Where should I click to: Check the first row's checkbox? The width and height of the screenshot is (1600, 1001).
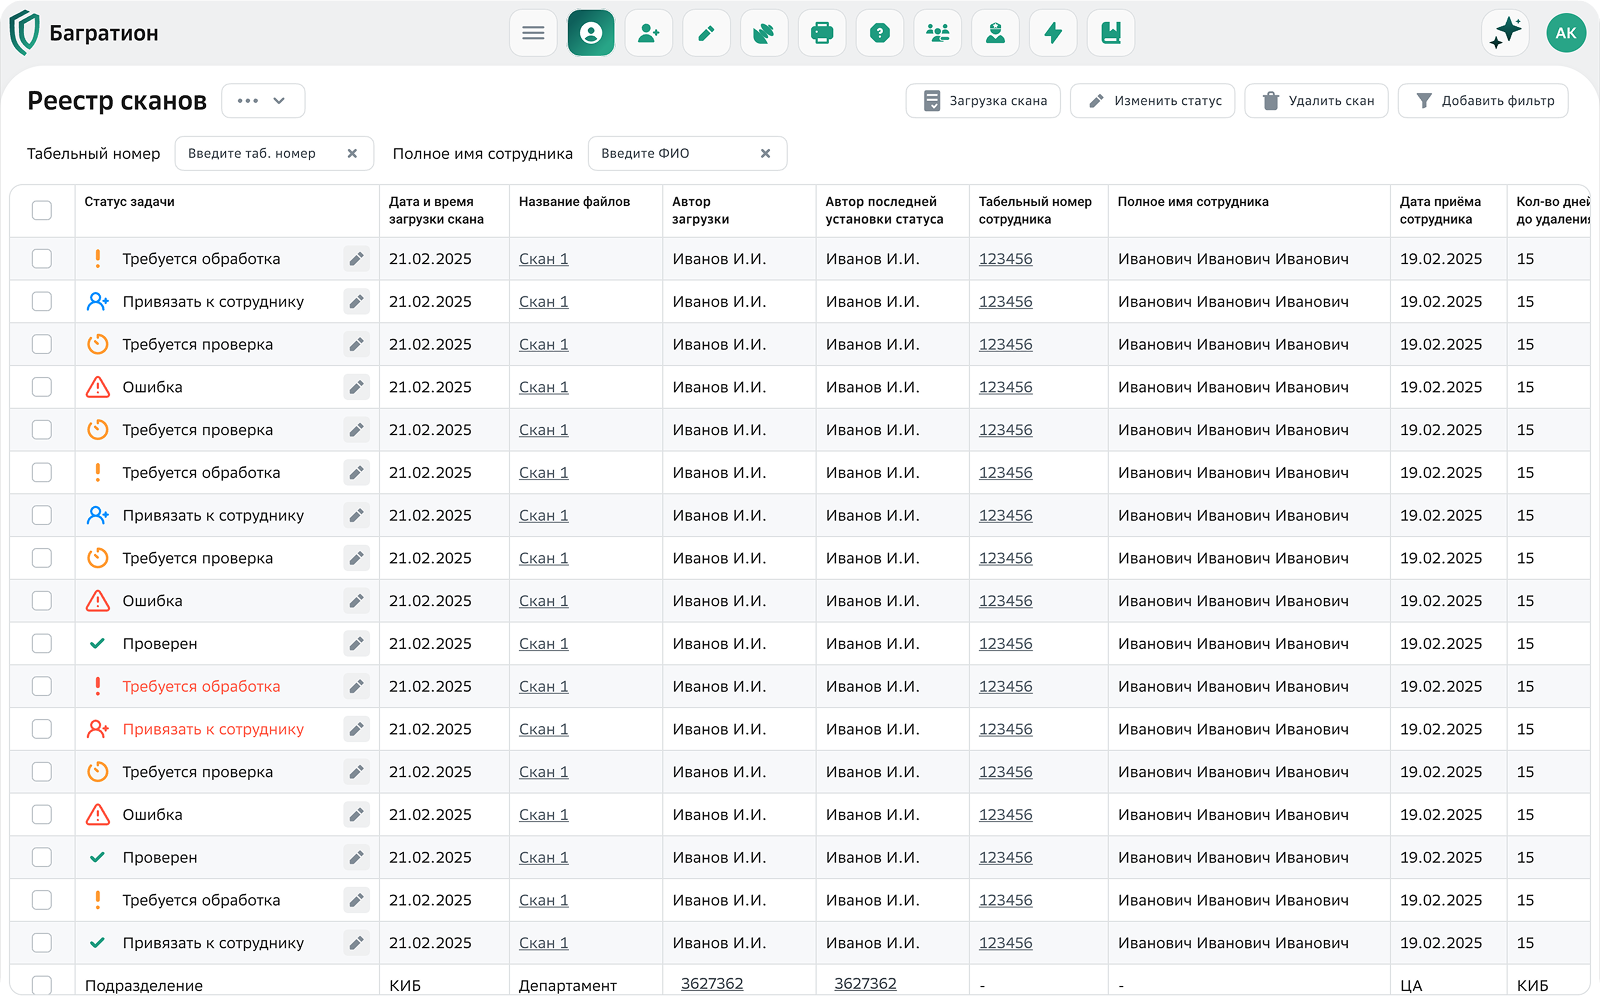click(x=42, y=259)
